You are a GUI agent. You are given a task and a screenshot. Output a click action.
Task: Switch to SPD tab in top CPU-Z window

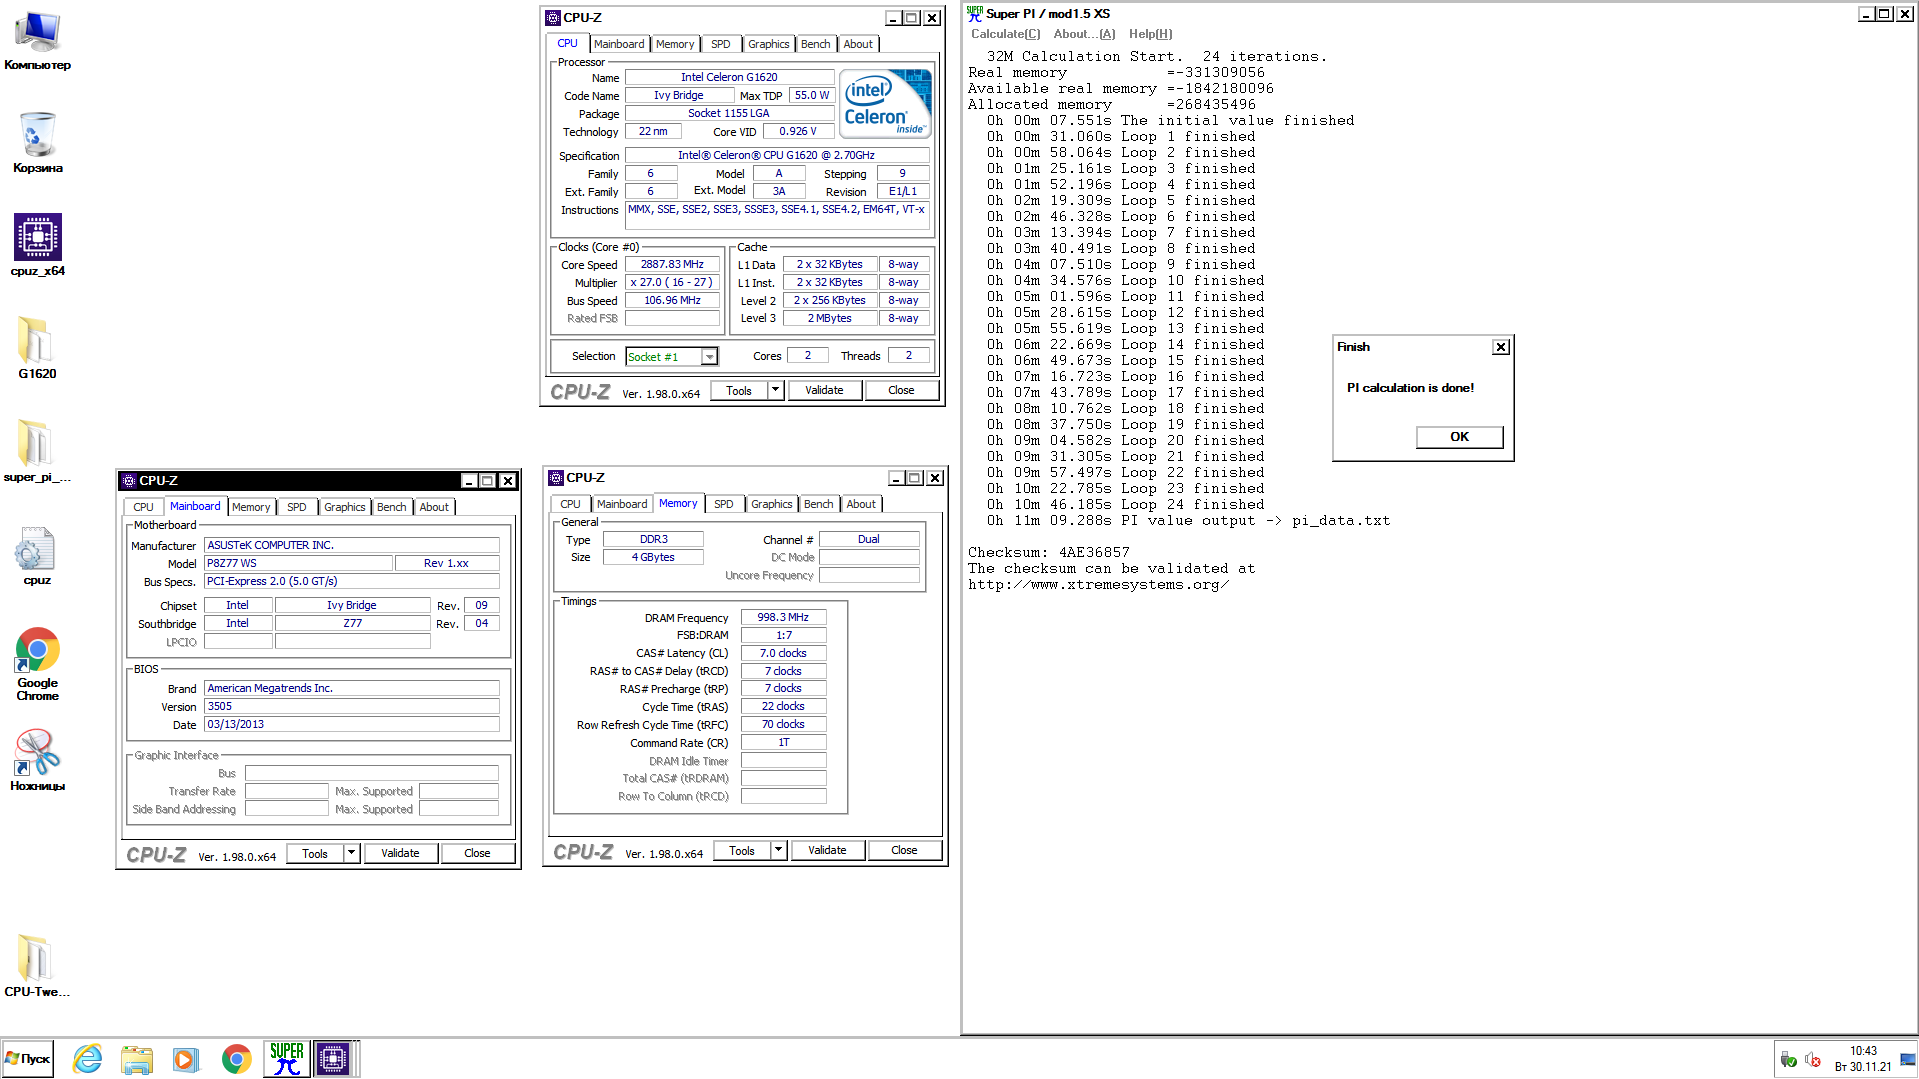point(720,44)
